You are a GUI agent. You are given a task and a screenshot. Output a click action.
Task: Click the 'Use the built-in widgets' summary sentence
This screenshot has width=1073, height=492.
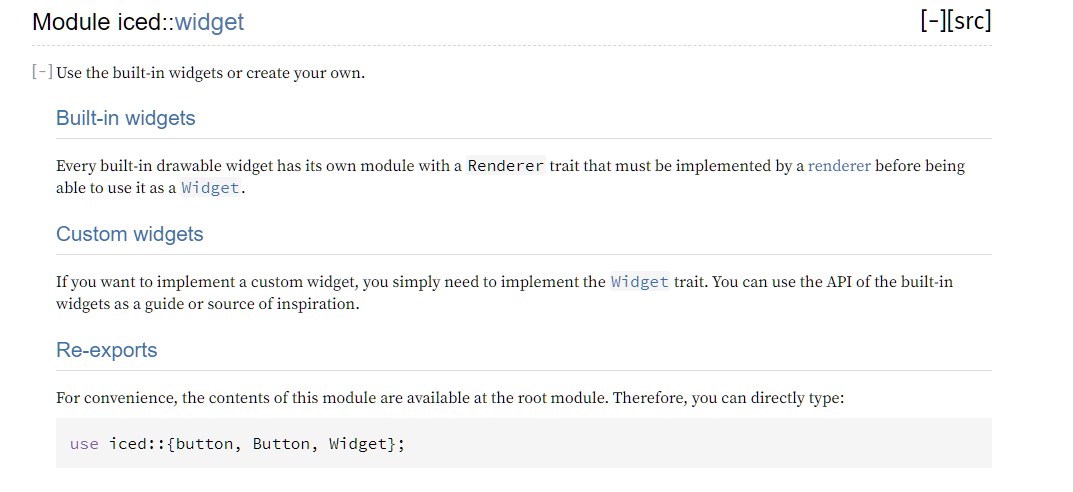coord(211,73)
